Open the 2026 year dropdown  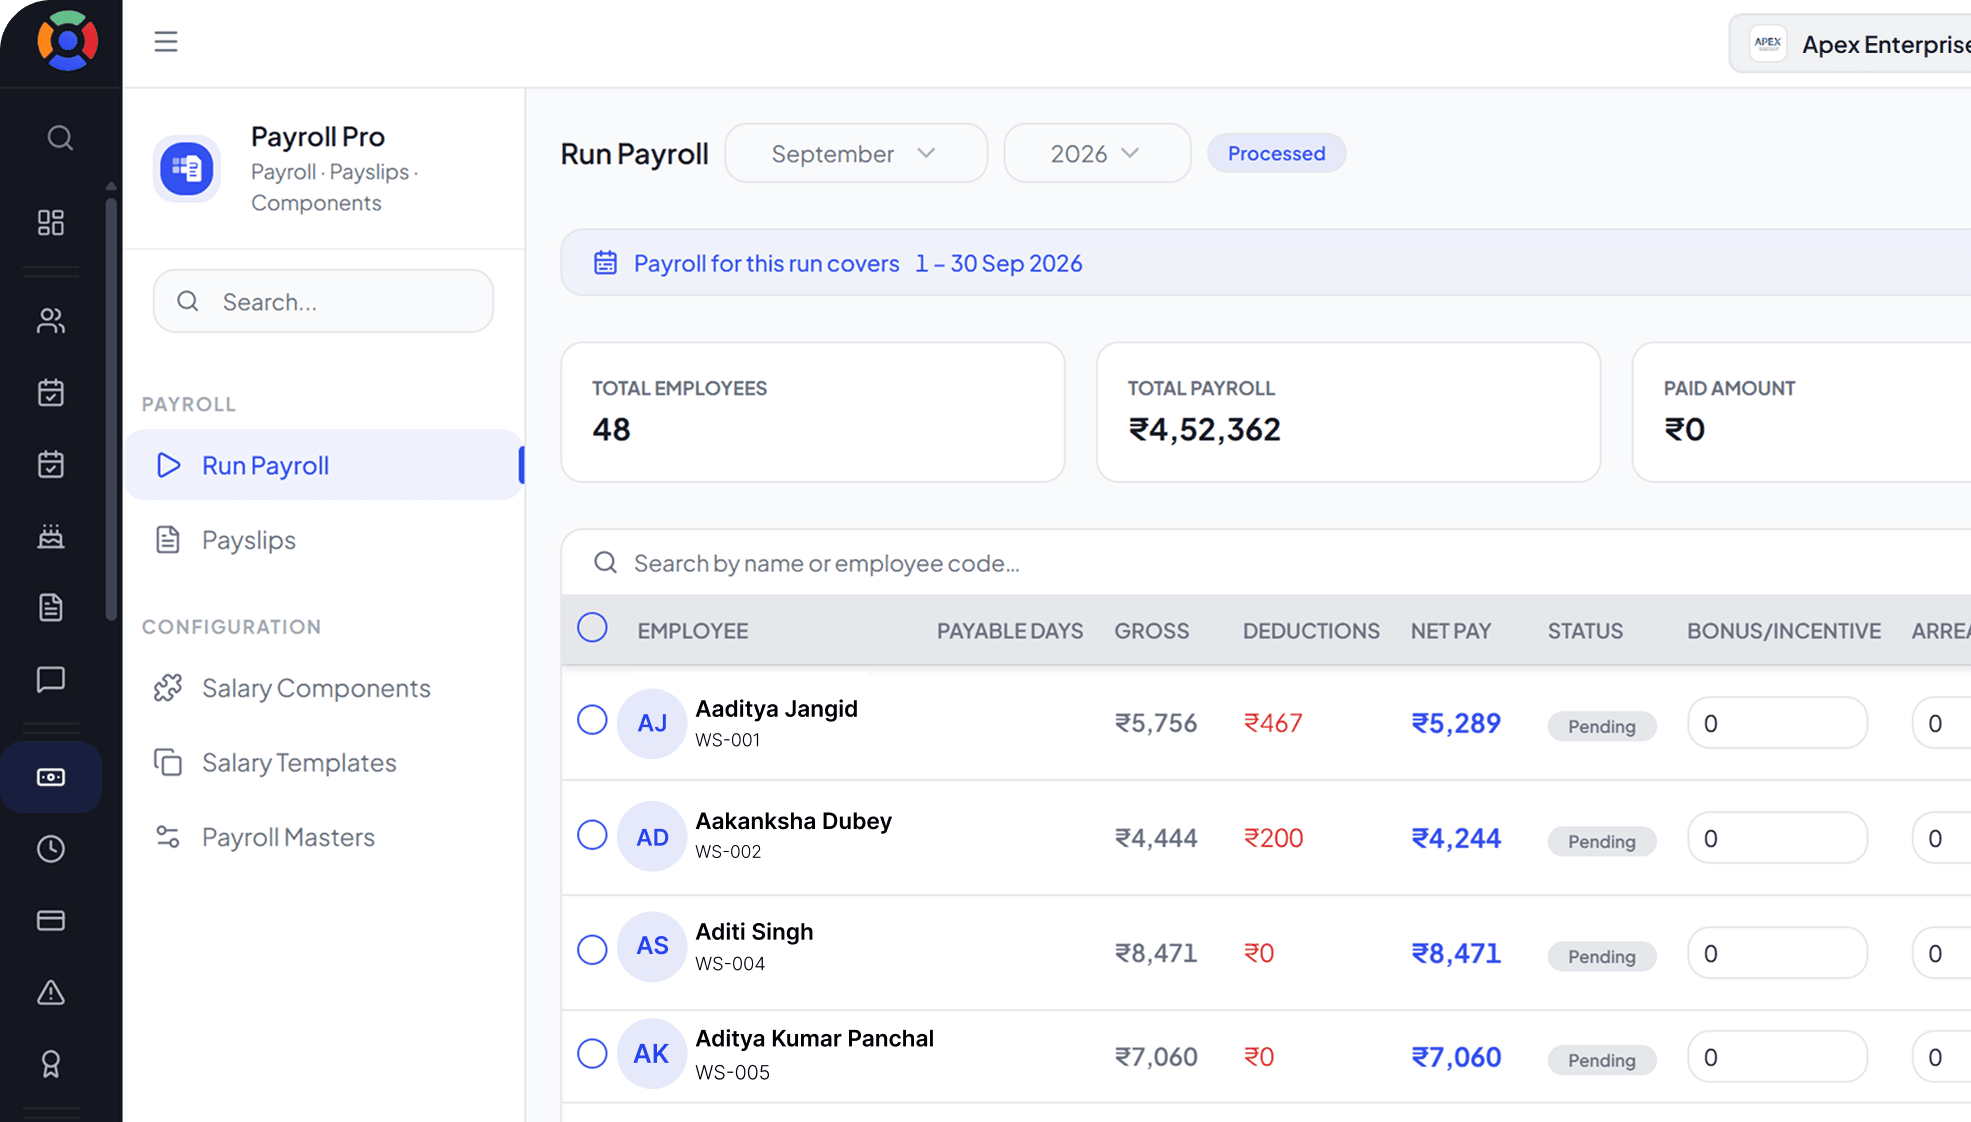(1097, 154)
